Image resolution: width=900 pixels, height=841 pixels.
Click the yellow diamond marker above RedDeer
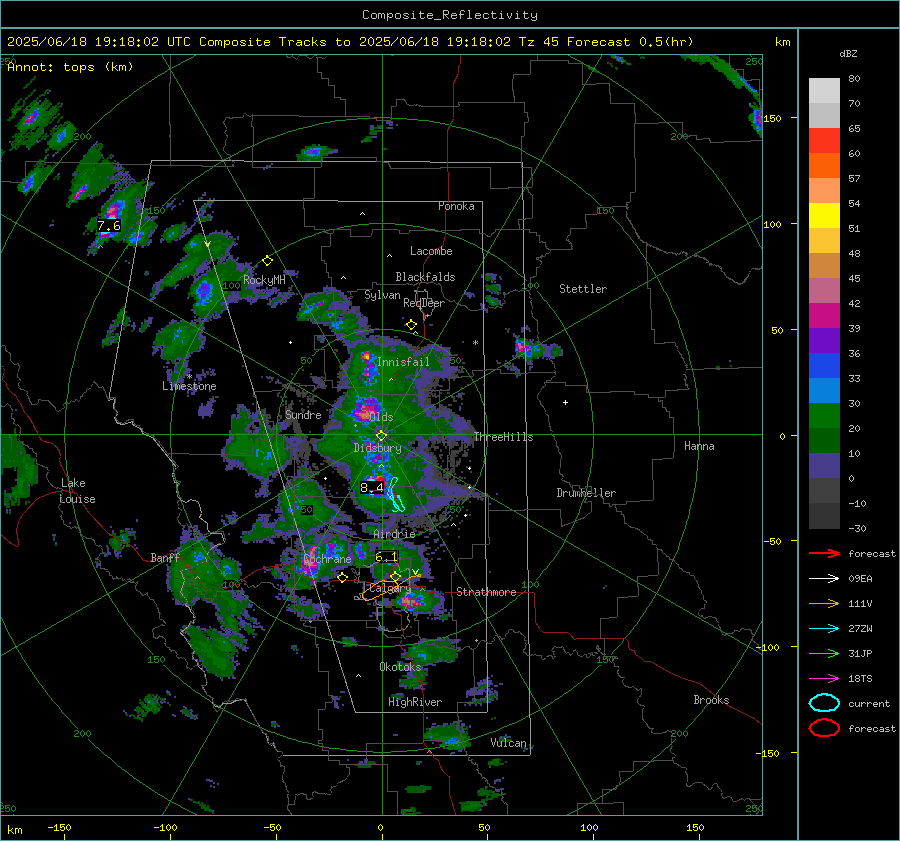tap(411, 325)
